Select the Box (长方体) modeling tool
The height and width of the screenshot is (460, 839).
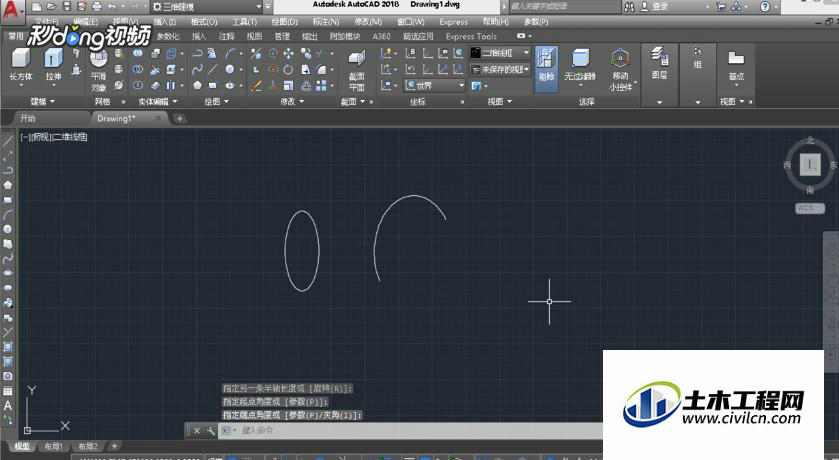coord(21,65)
